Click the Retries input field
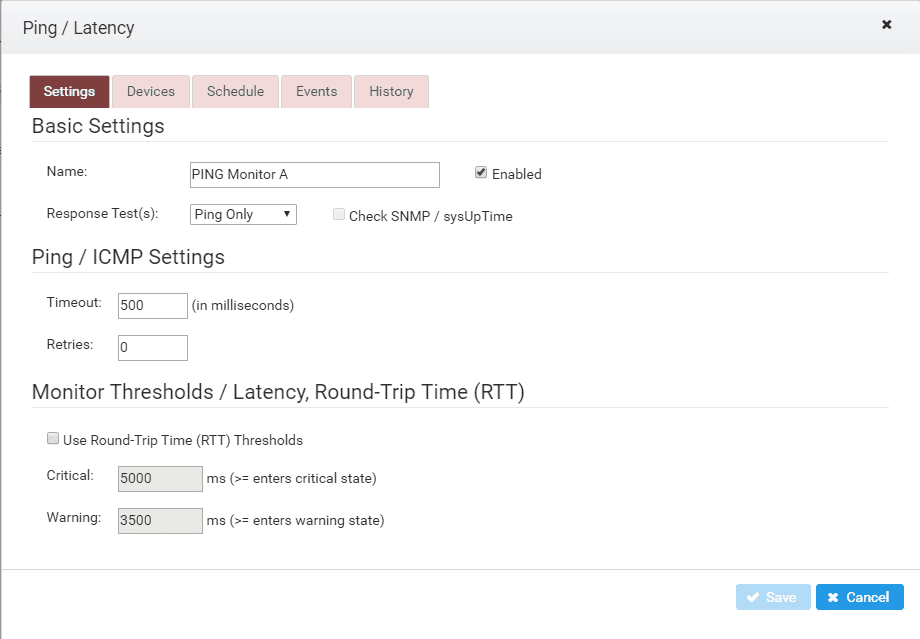 tap(153, 348)
